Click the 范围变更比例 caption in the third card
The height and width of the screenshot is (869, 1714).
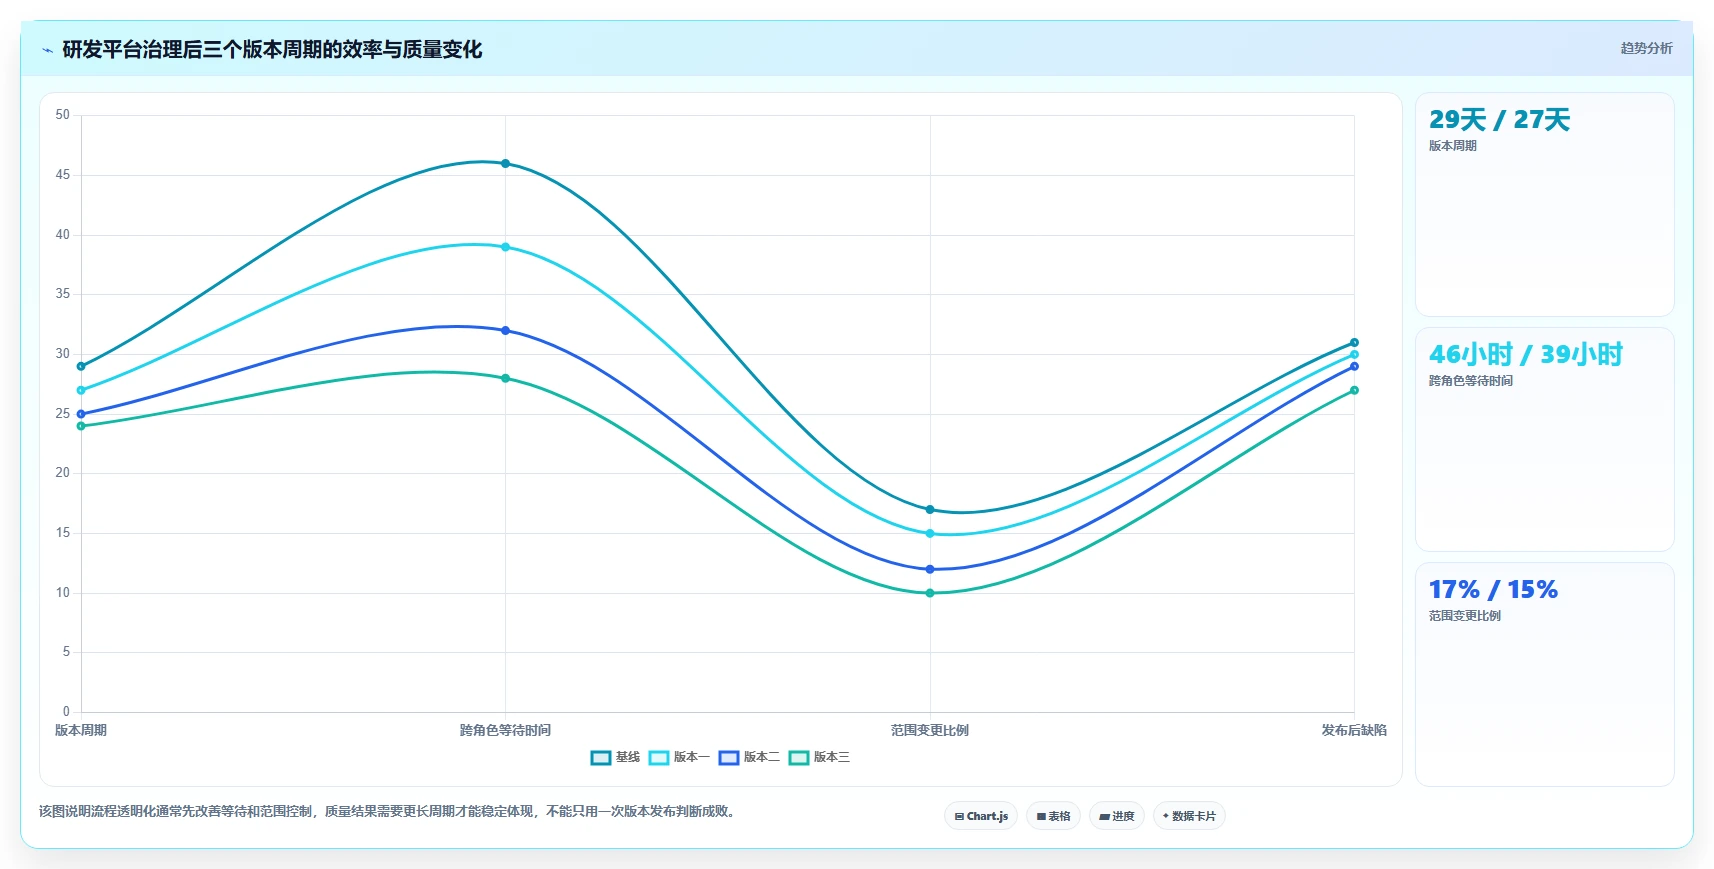(x=1464, y=616)
